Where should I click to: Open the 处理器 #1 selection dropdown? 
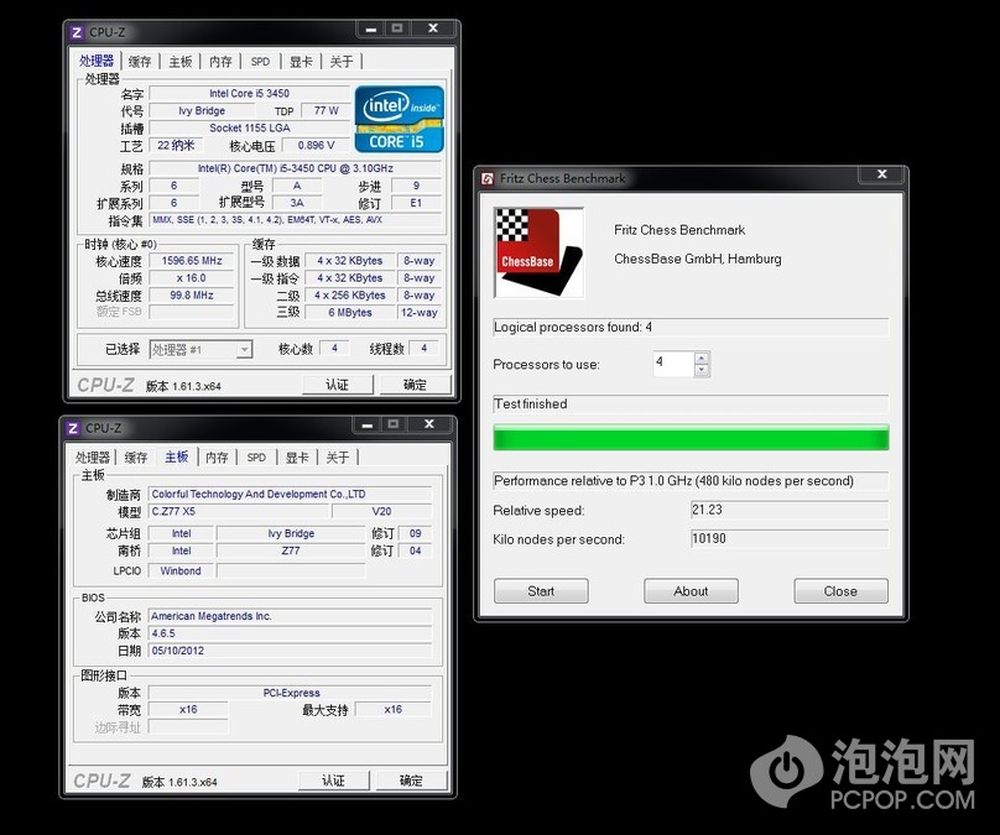click(x=243, y=349)
